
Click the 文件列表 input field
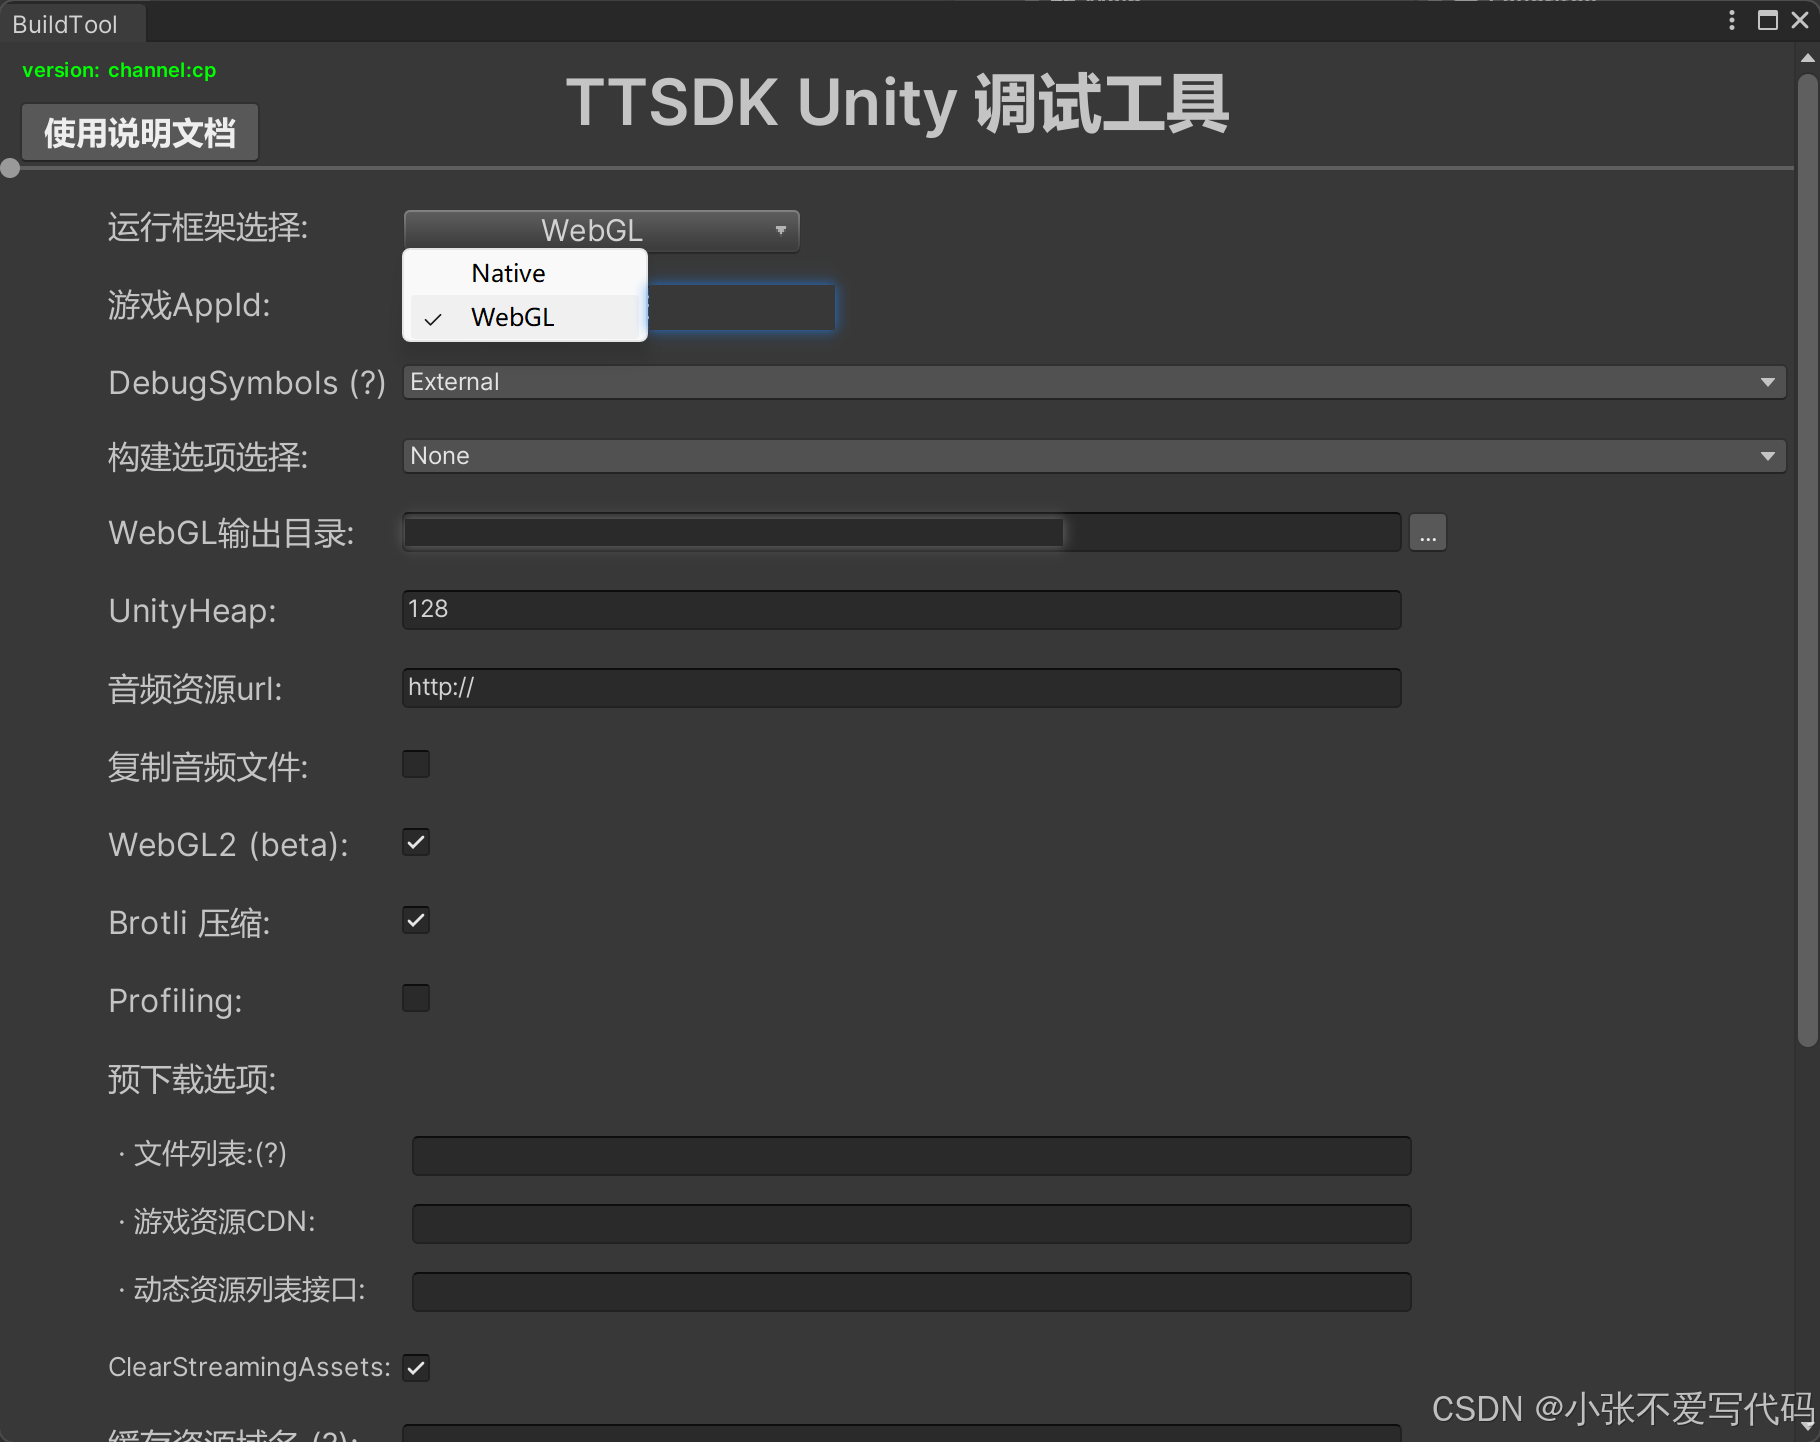coord(911,1155)
